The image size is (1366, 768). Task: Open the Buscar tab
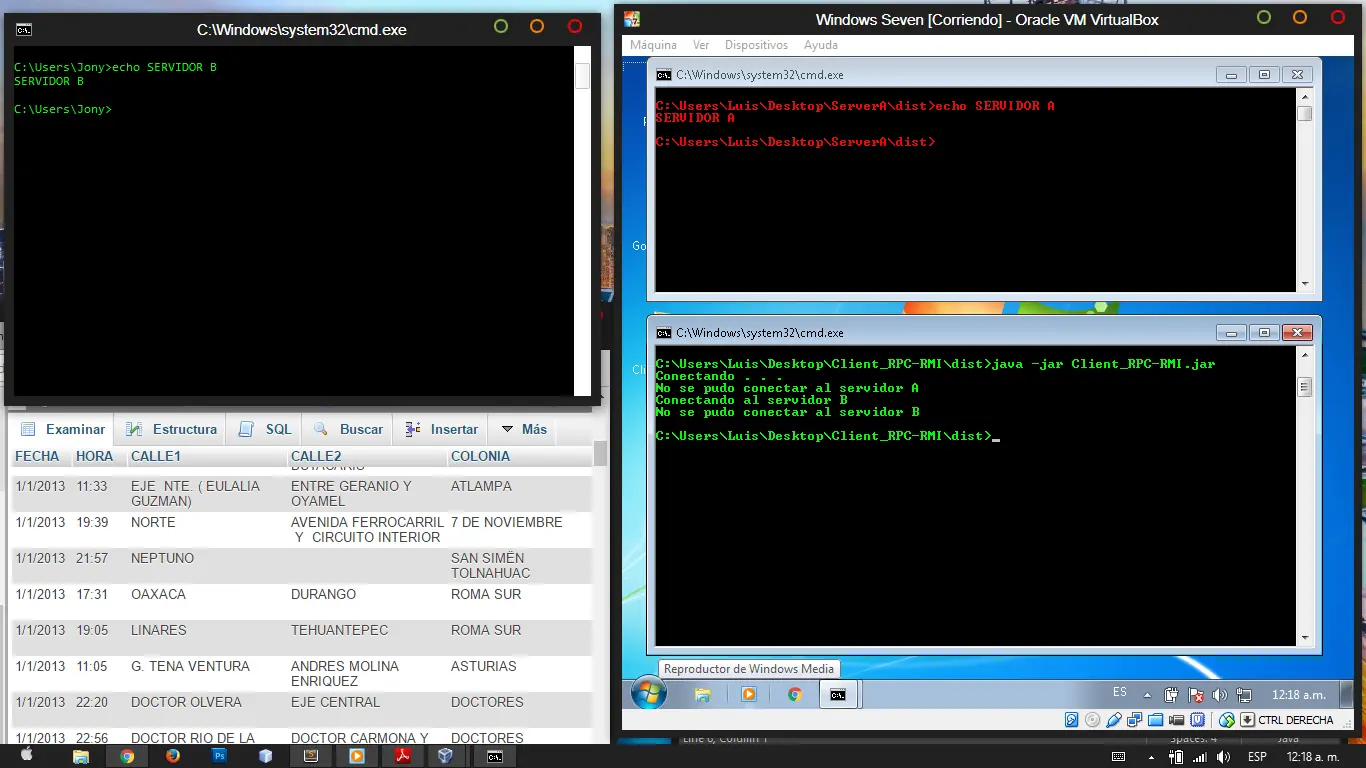pyautogui.click(x=348, y=429)
